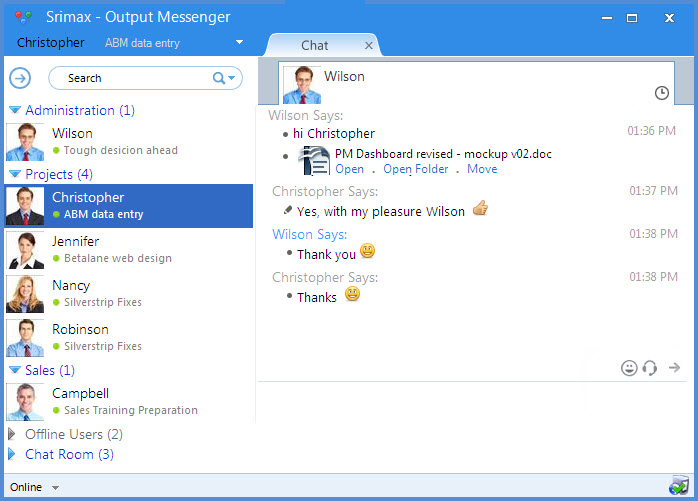Click the status bar icon bottom right
Screen dimensions: 698x501
pyautogui.click(x=679, y=487)
